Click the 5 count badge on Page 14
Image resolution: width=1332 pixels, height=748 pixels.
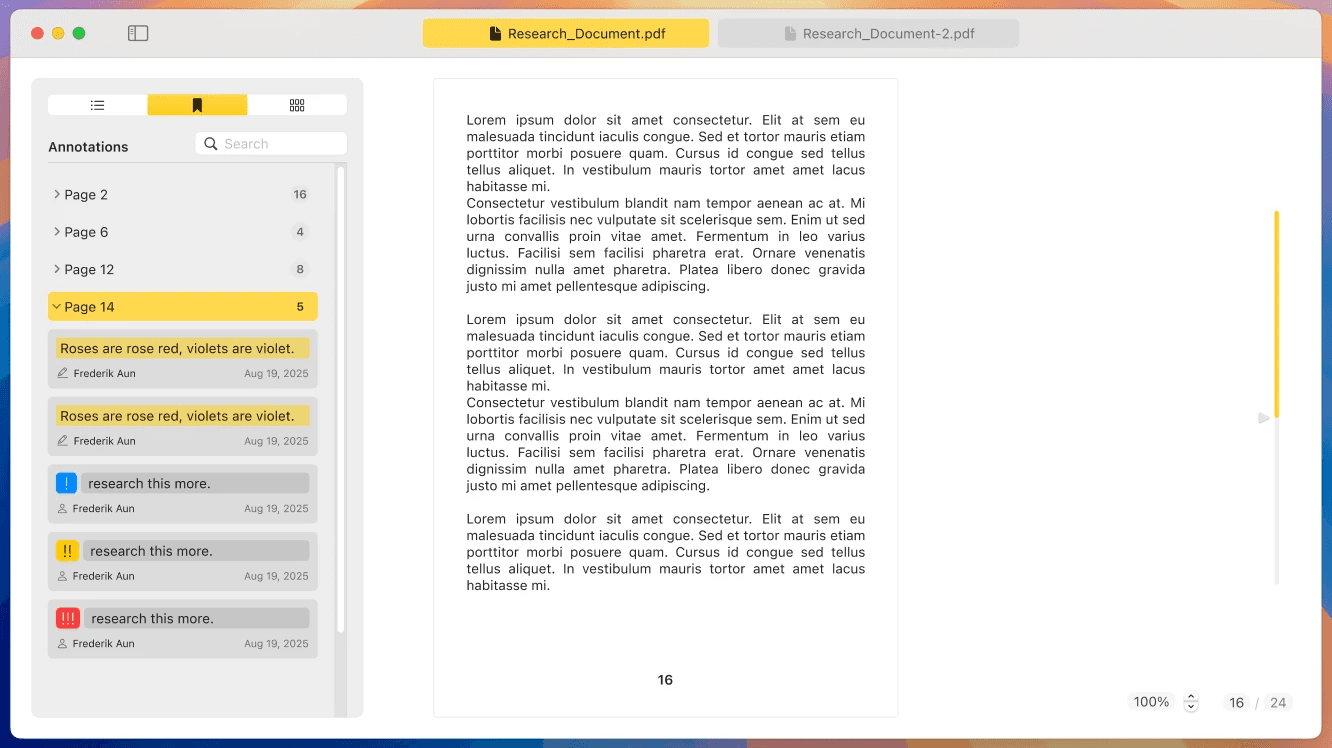pos(300,307)
